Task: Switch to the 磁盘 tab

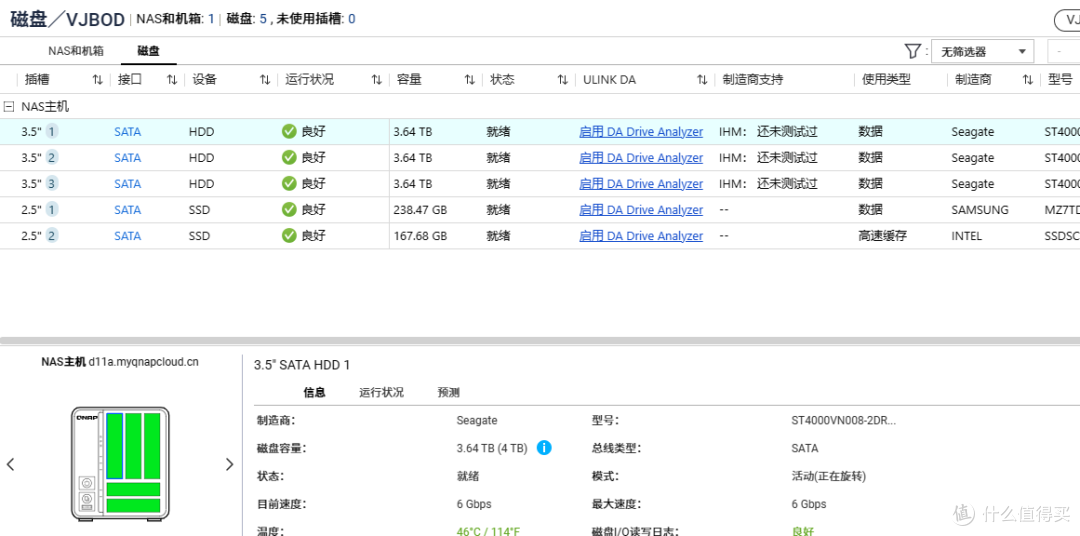Action: click(x=148, y=51)
